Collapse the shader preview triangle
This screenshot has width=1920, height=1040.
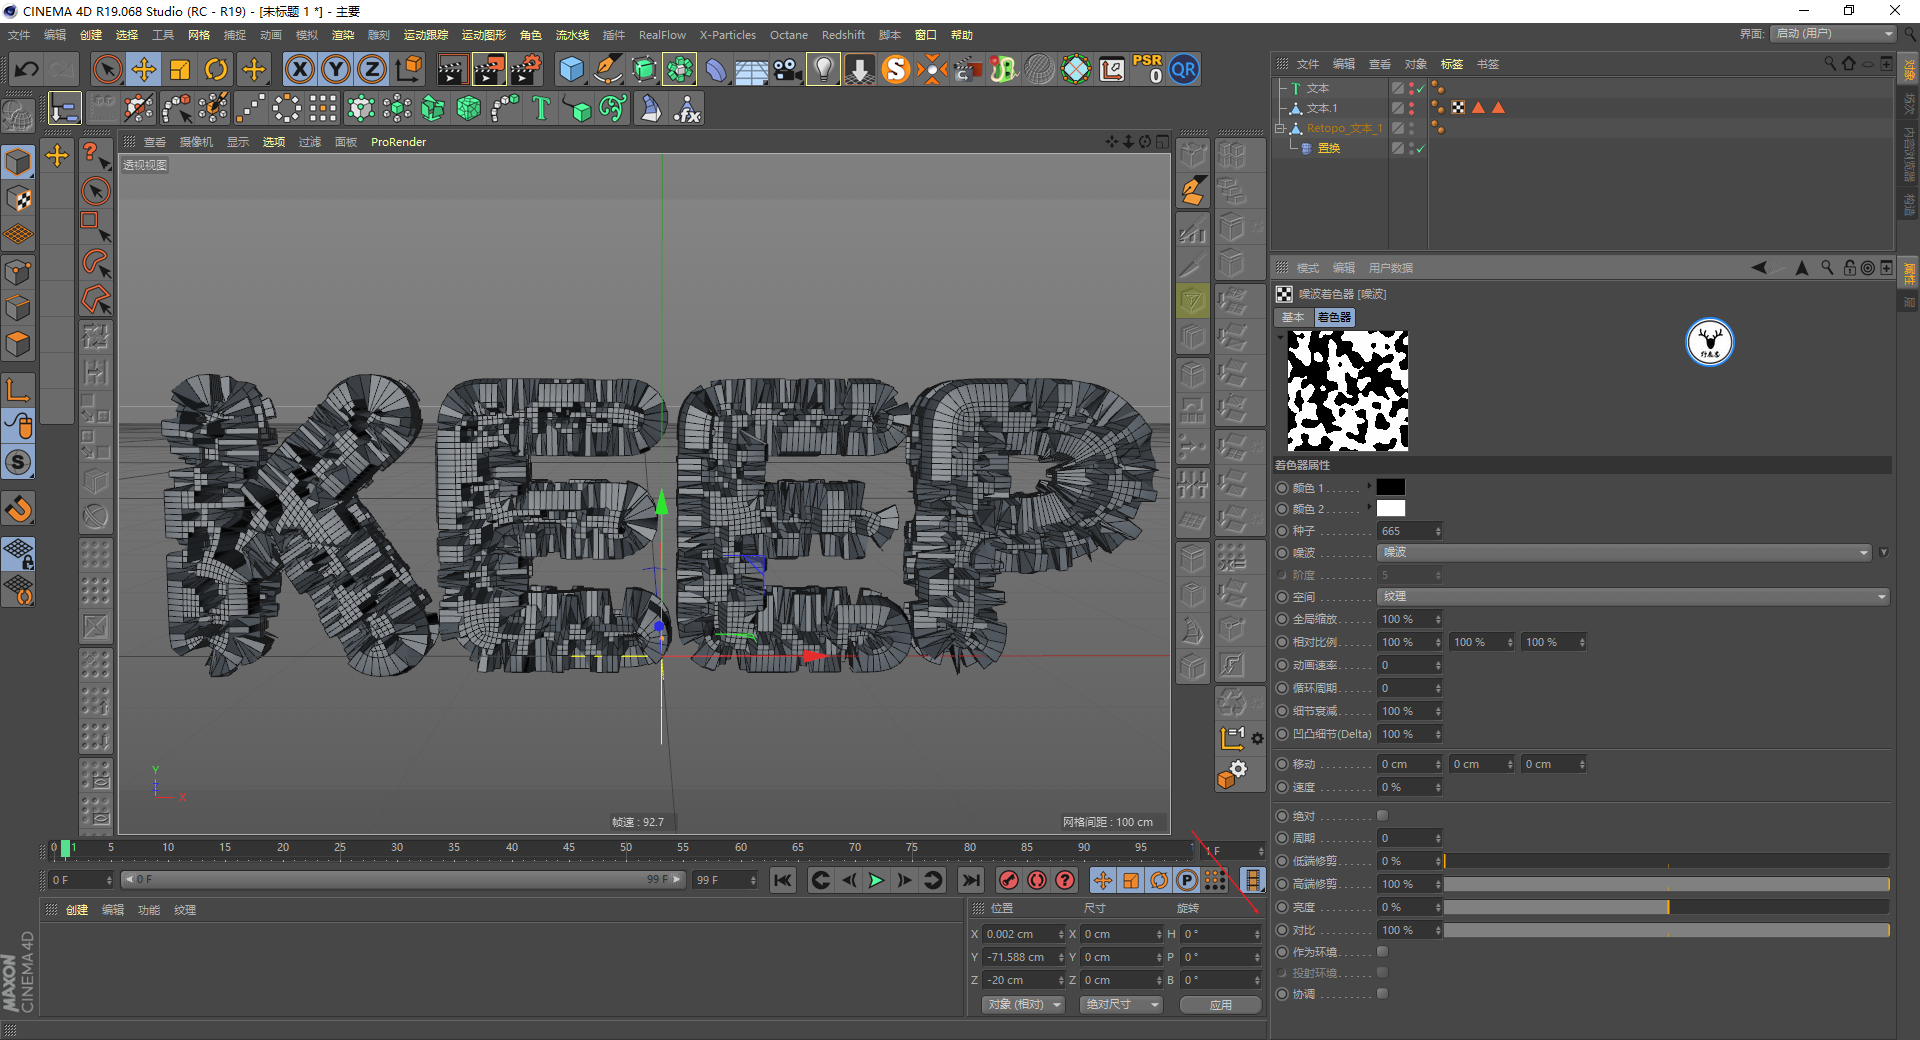click(1280, 337)
